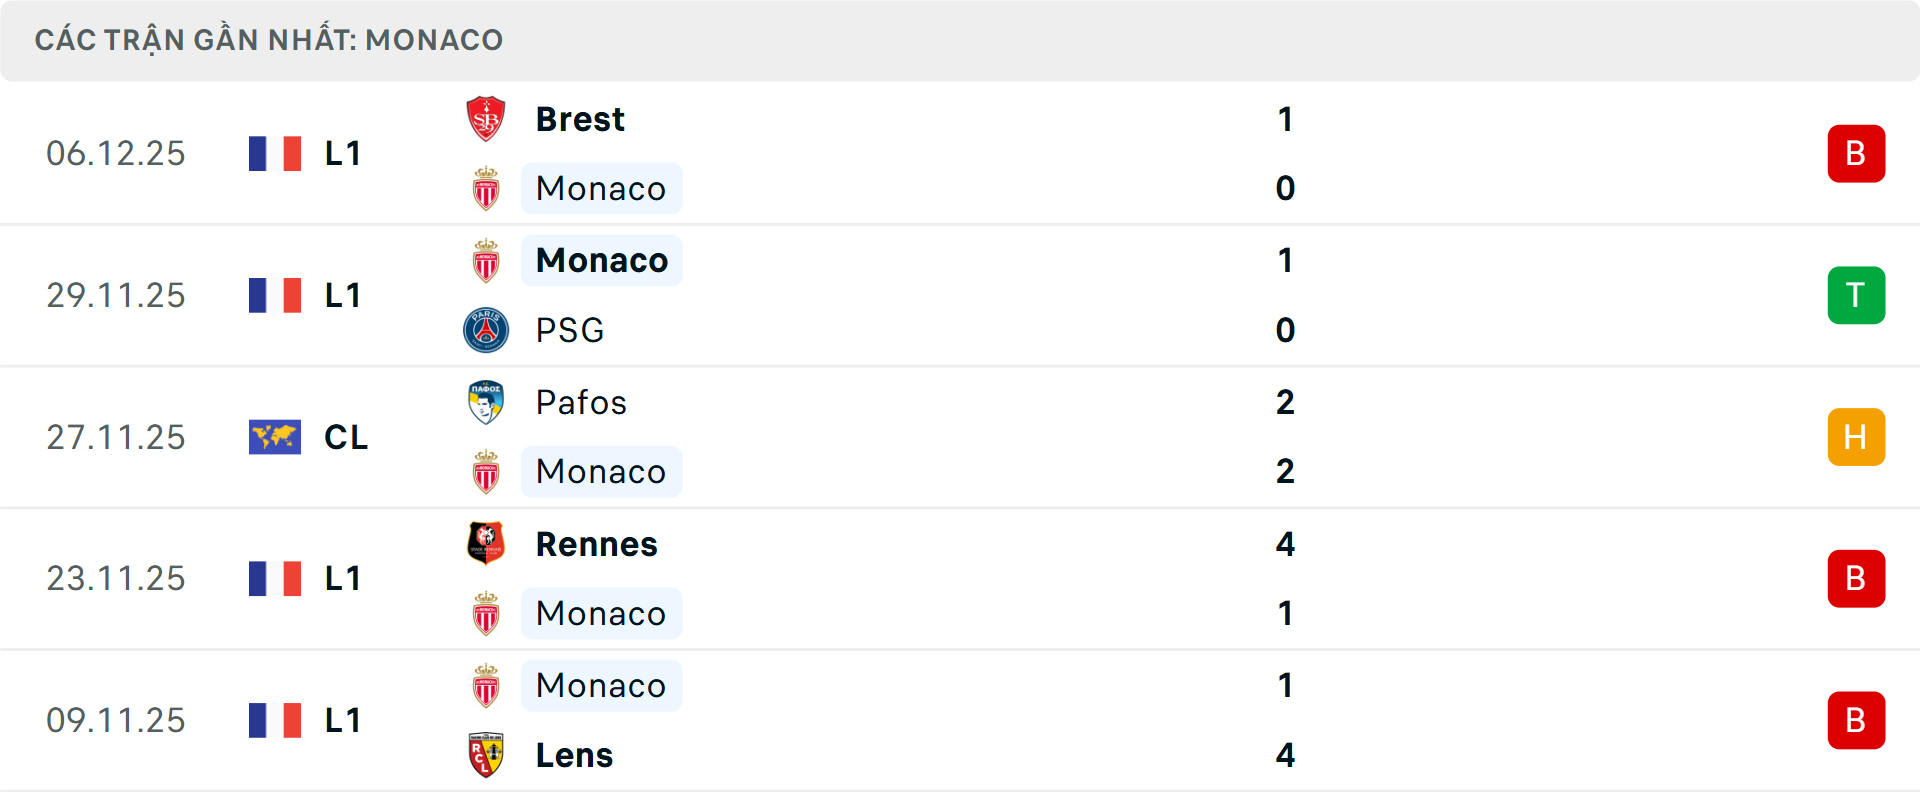Select the L1 label of the PSG match
The width and height of the screenshot is (1920, 792).
click(x=341, y=295)
